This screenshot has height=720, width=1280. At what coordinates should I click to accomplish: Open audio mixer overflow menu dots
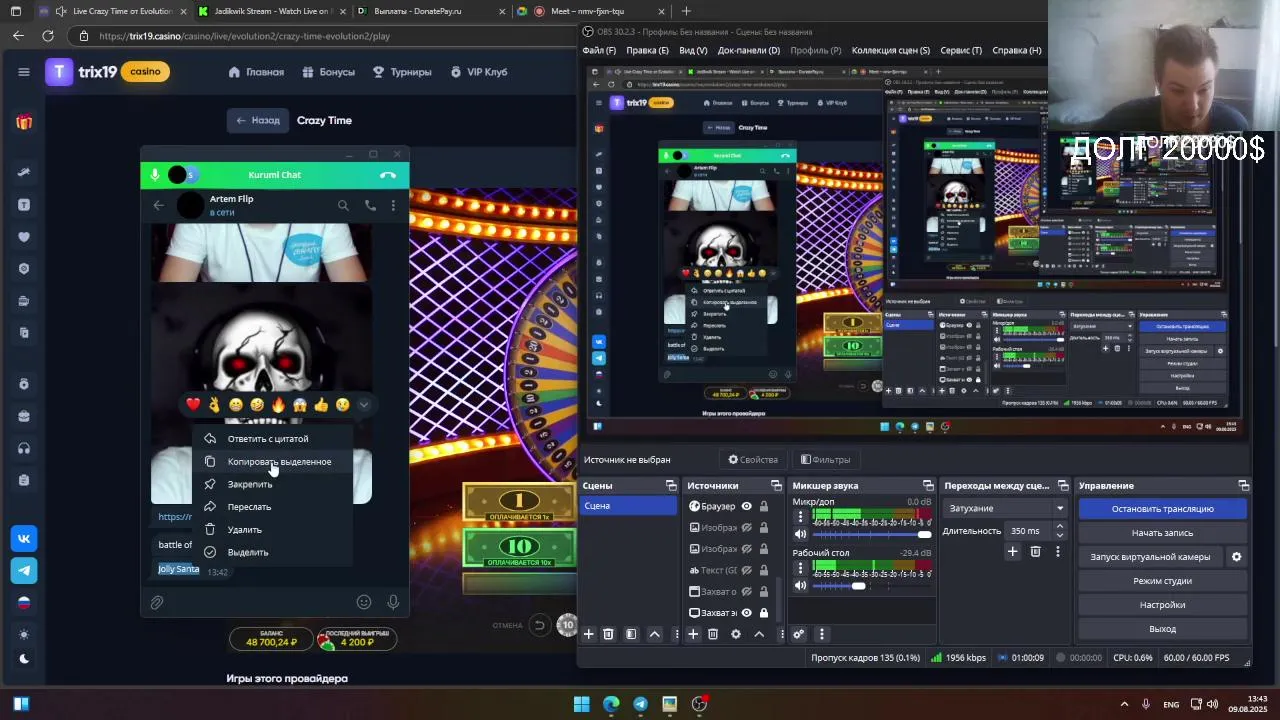[822, 634]
